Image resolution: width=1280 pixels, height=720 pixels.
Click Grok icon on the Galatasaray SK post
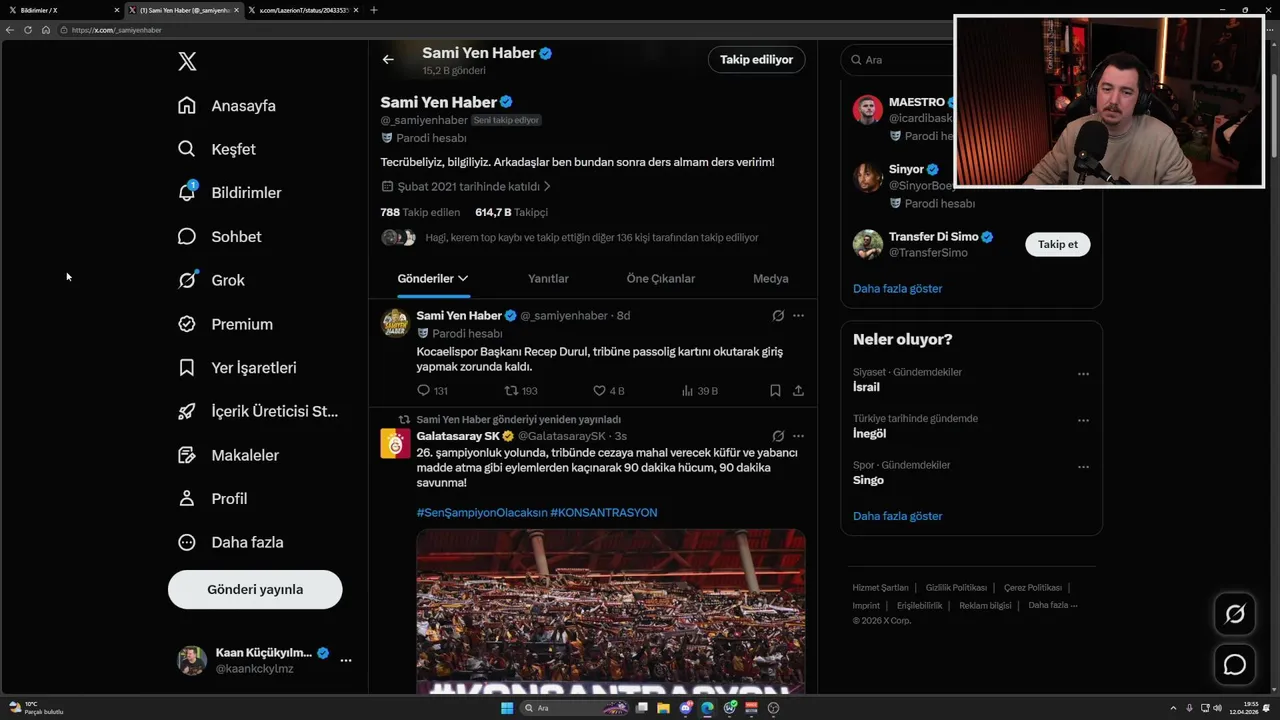(778, 436)
